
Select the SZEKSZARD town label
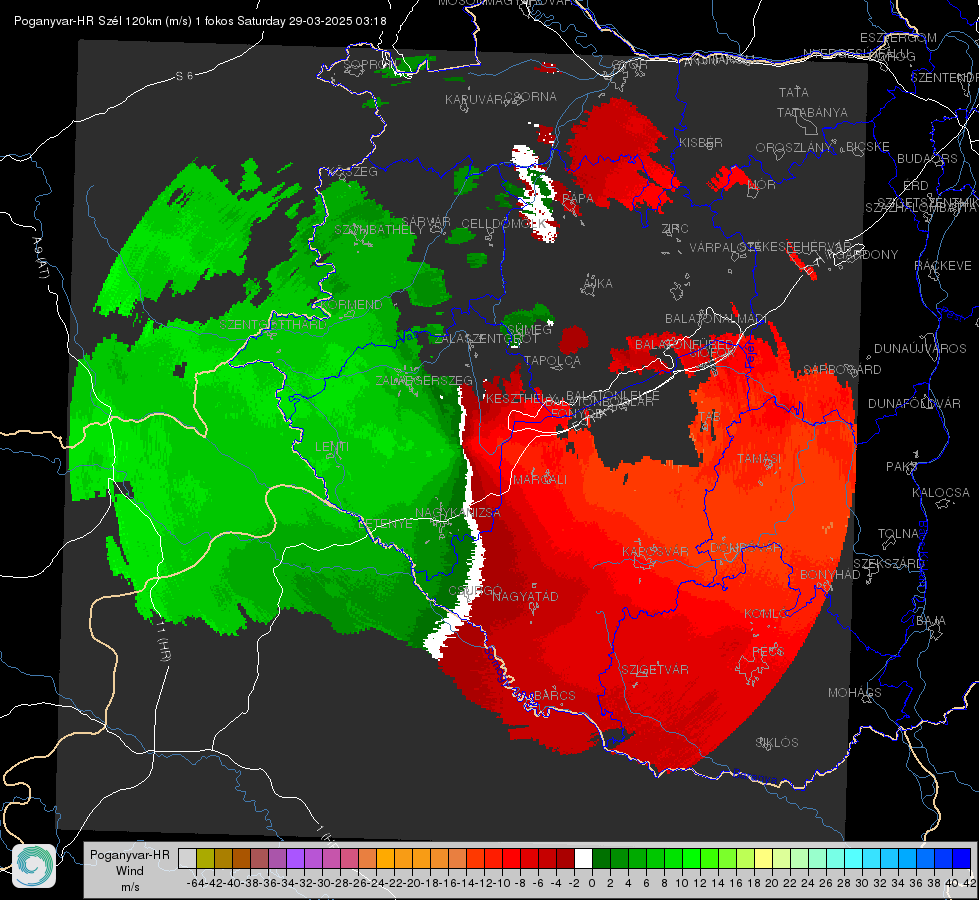tap(888, 564)
